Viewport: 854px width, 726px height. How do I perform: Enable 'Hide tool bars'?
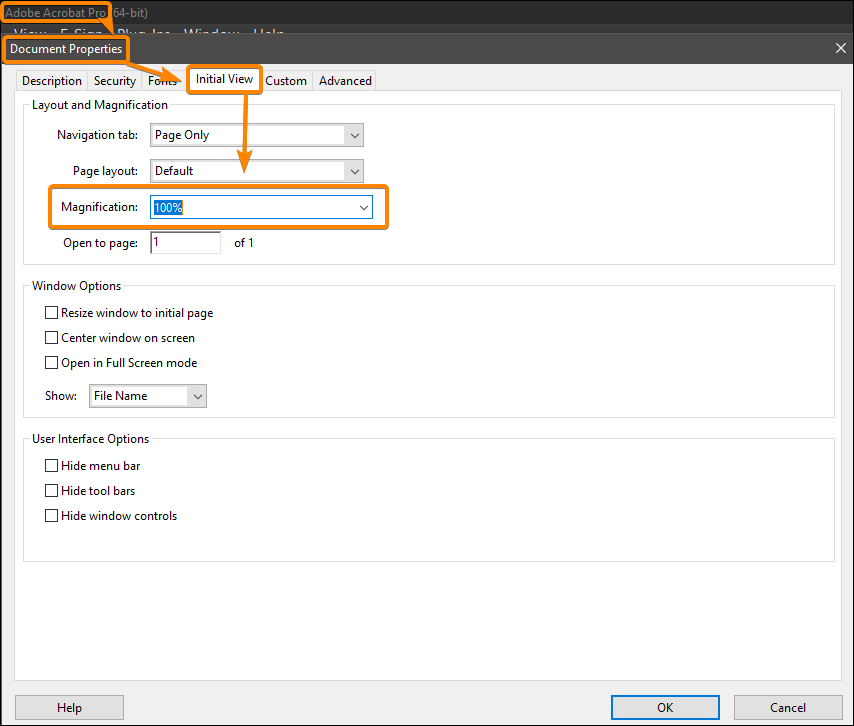tap(51, 490)
